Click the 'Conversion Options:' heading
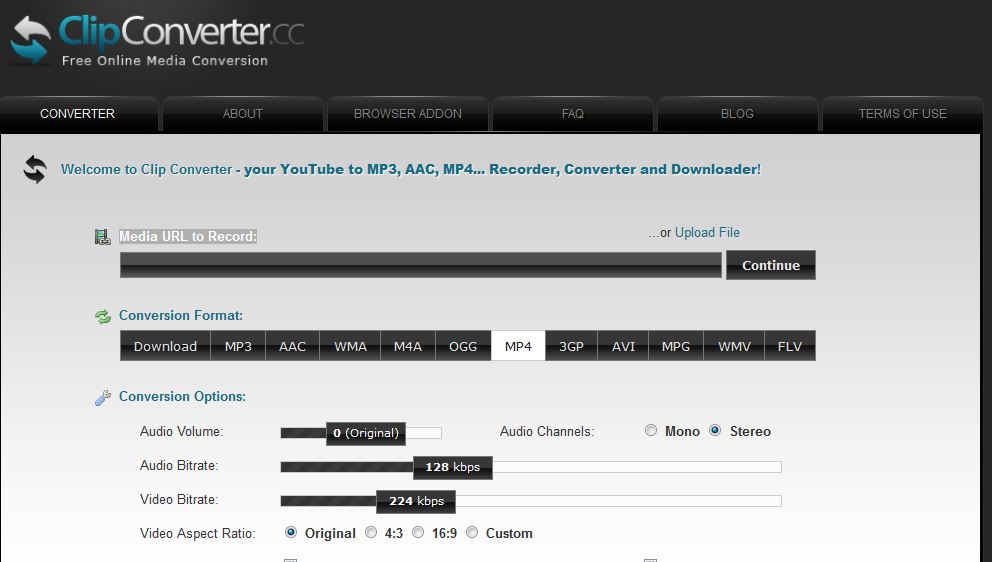This screenshot has width=992, height=562. (x=182, y=396)
